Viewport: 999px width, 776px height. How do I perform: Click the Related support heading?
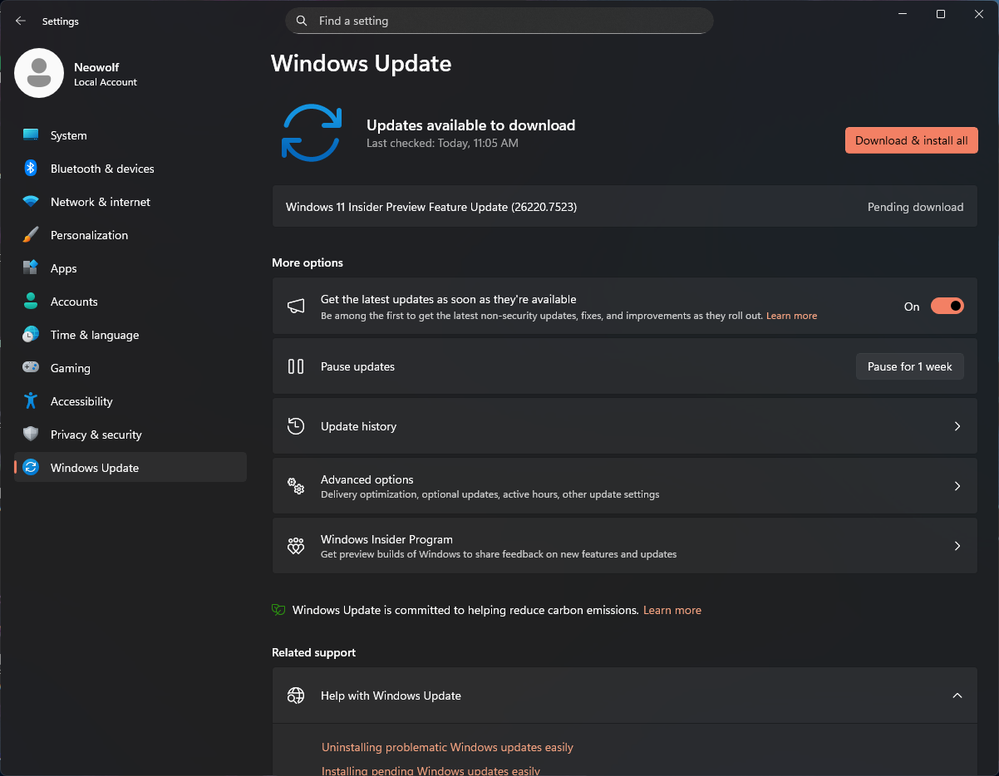coord(313,652)
